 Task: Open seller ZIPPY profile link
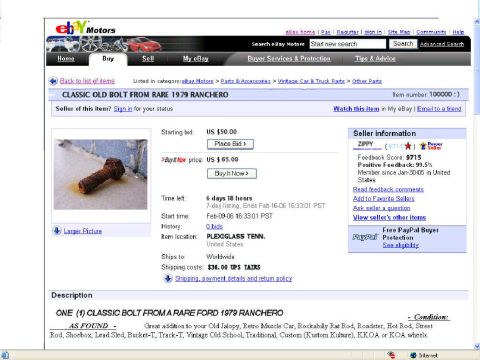click(365, 144)
